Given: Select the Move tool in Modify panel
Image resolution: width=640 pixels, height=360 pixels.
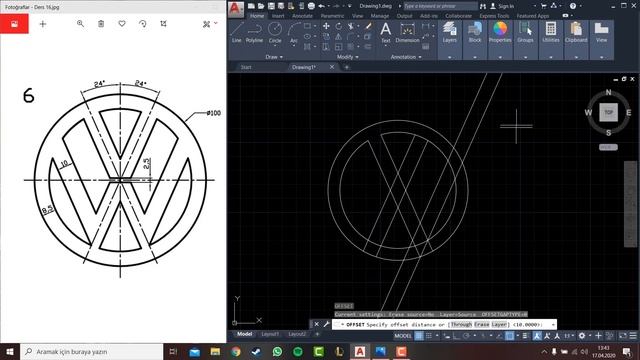Looking at the screenshot, I should tap(326, 26).
